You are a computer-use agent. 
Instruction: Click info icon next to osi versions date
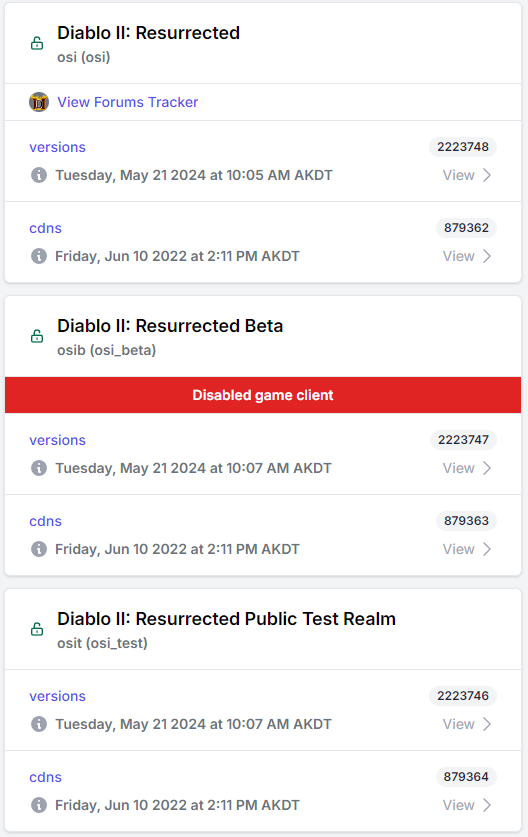[39, 175]
